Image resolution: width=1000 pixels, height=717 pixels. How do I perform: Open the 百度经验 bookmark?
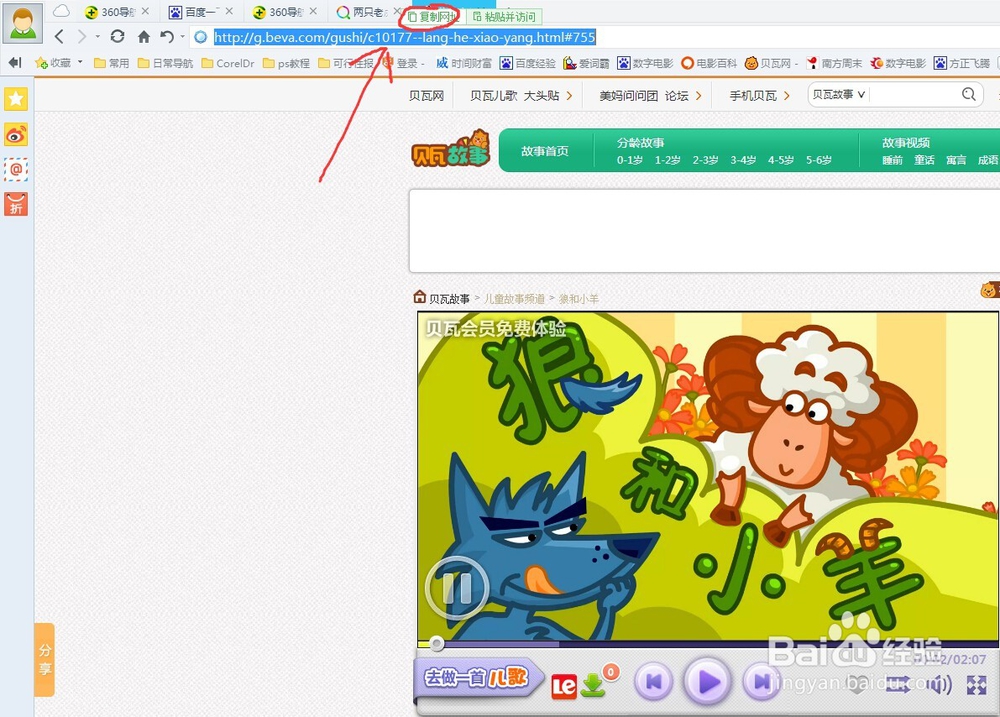527,63
